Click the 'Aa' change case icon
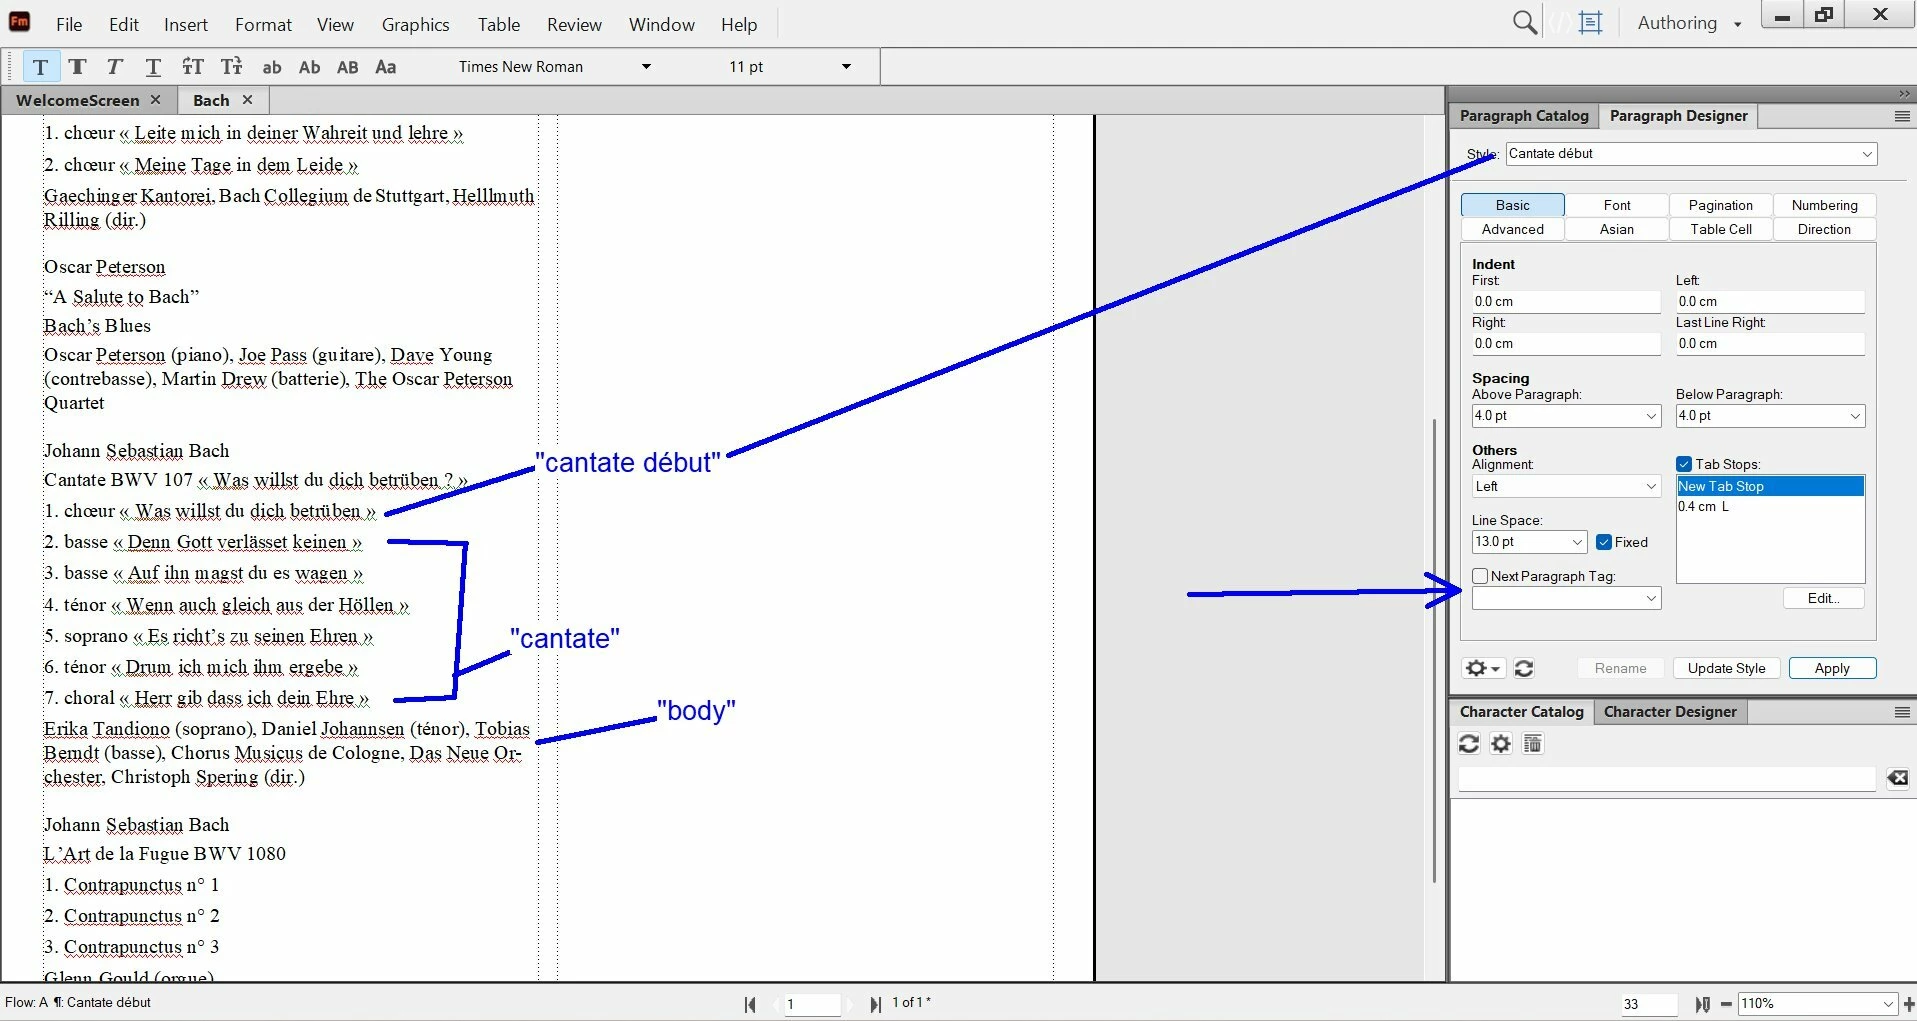This screenshot has height=1021, width=1917. pyautogui.click(x=385, y=67)
